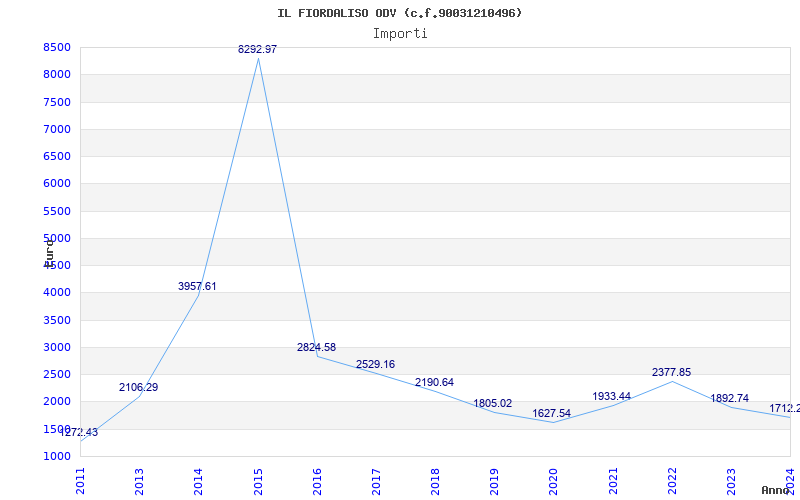The image size is (800, 500).
Task: Click the 7000 y-axis value
Action: click(x=57, y=129)
